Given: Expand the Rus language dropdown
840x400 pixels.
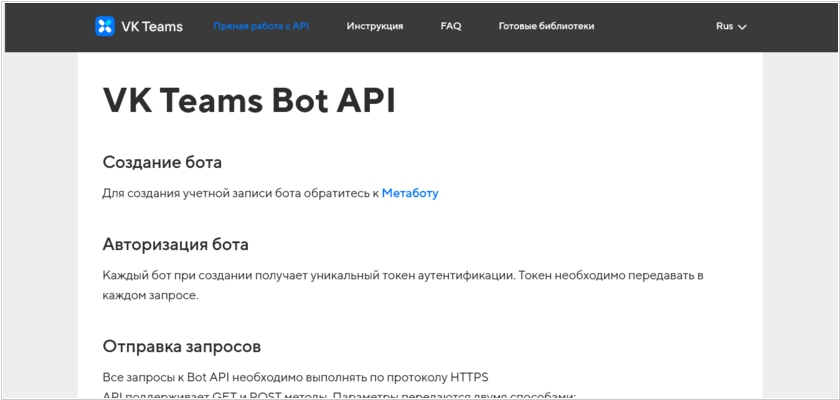Looking at the screenshot, I should tap(731, 26).
